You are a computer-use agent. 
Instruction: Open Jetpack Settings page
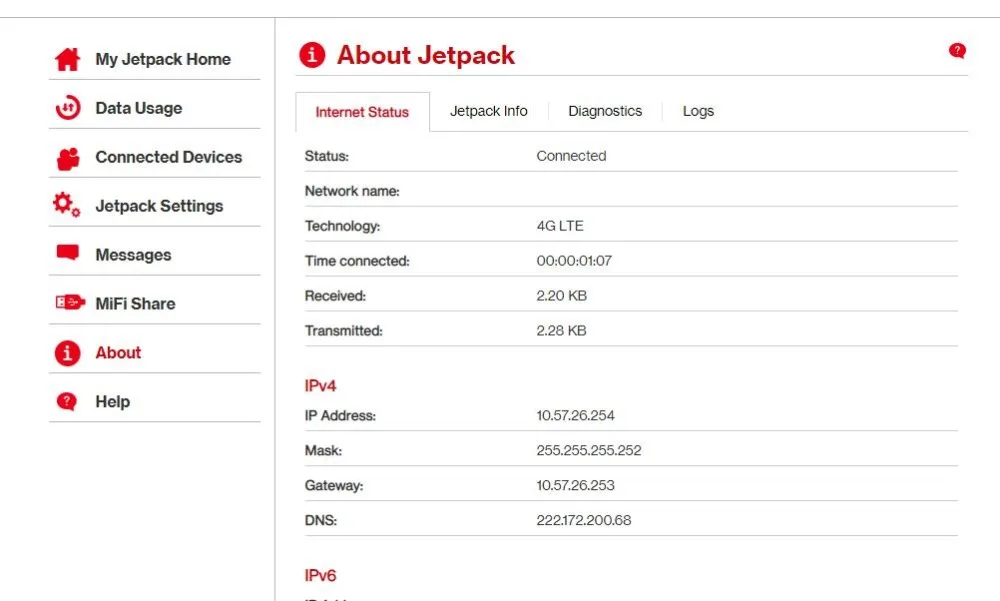(159, 206)
